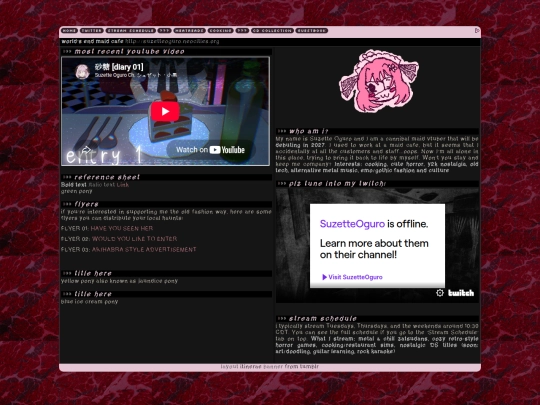Open flyer 02 WOULD YOU LIKE TO ENTER

point(134,239)
